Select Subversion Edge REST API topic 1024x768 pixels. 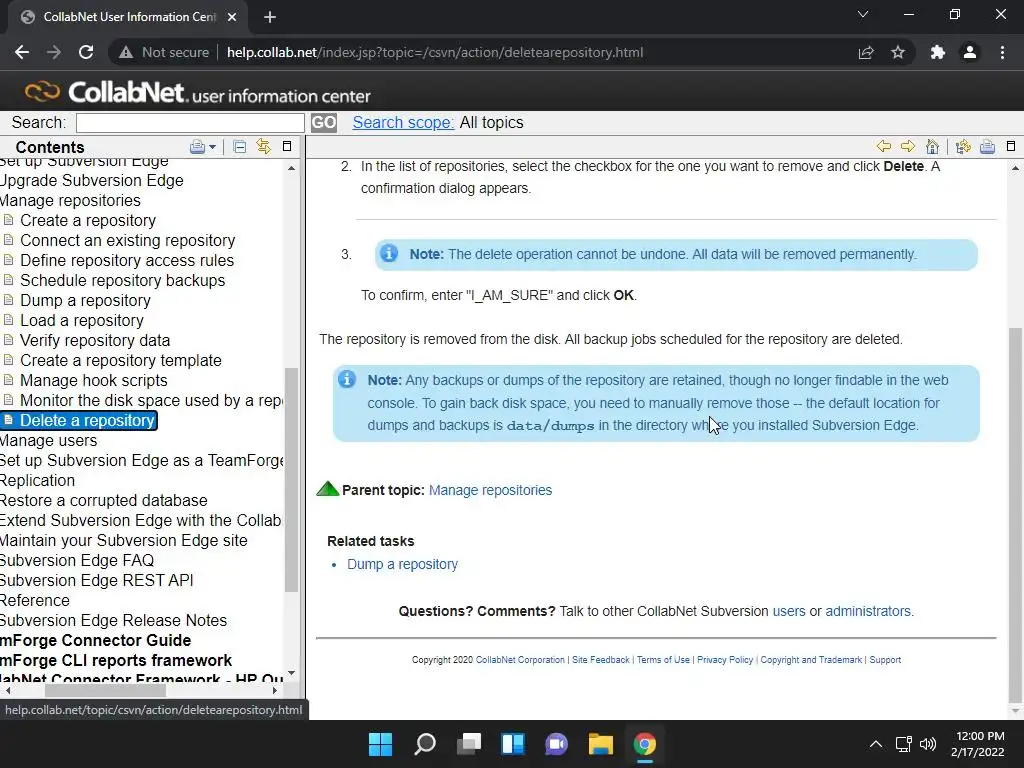coord(97,581)
